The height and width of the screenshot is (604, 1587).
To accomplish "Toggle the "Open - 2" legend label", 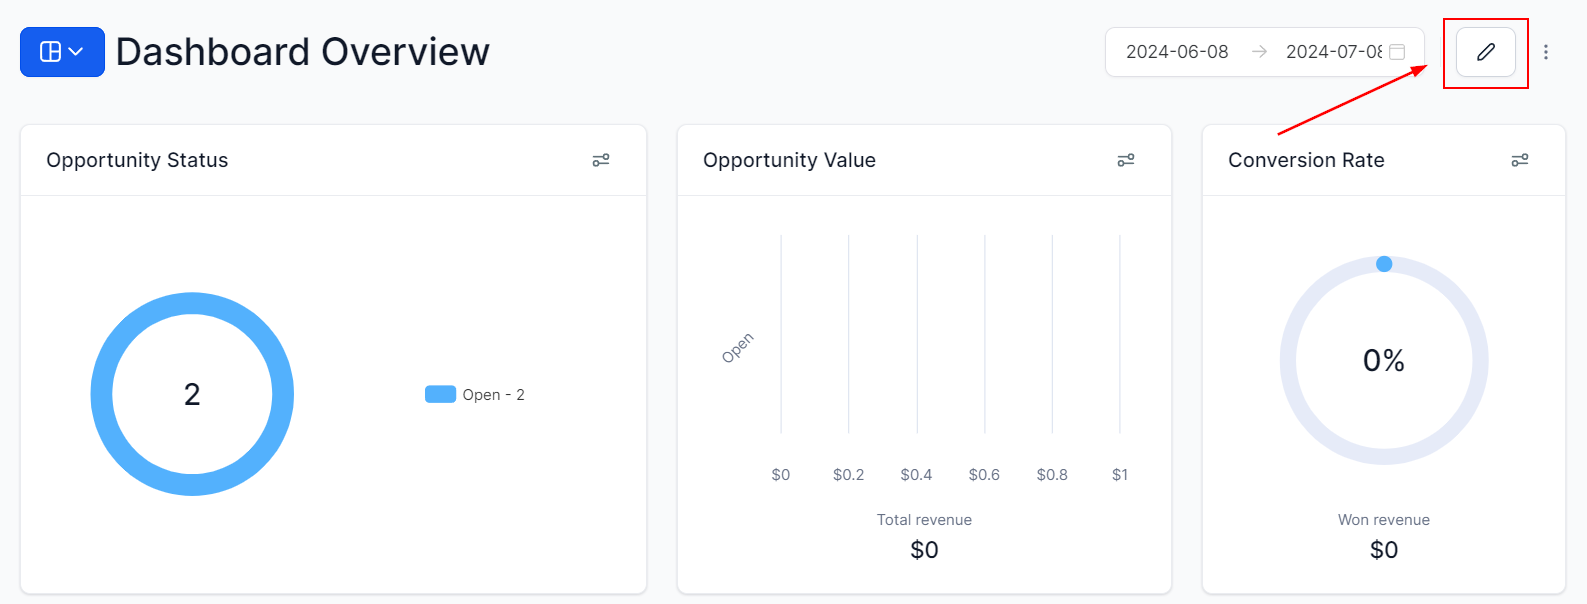I will tap(493, 395).
